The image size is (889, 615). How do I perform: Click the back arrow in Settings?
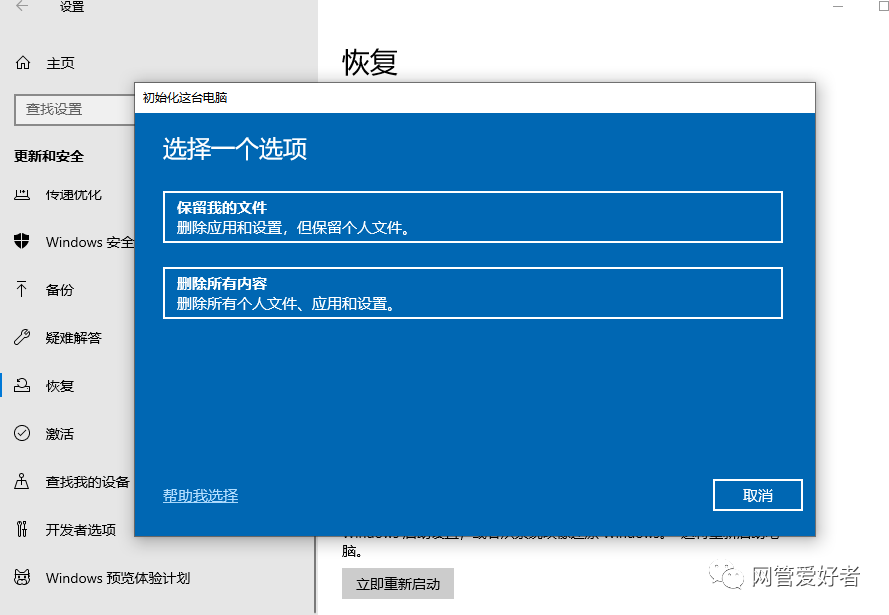(x=22, y=6)
